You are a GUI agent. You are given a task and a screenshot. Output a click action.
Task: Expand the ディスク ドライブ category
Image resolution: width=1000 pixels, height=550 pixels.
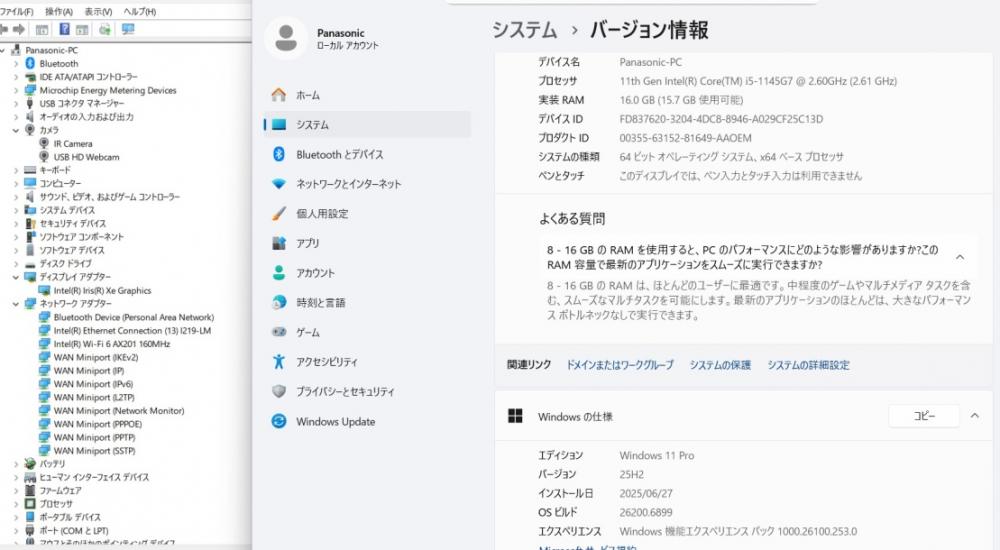coord(16,264)
